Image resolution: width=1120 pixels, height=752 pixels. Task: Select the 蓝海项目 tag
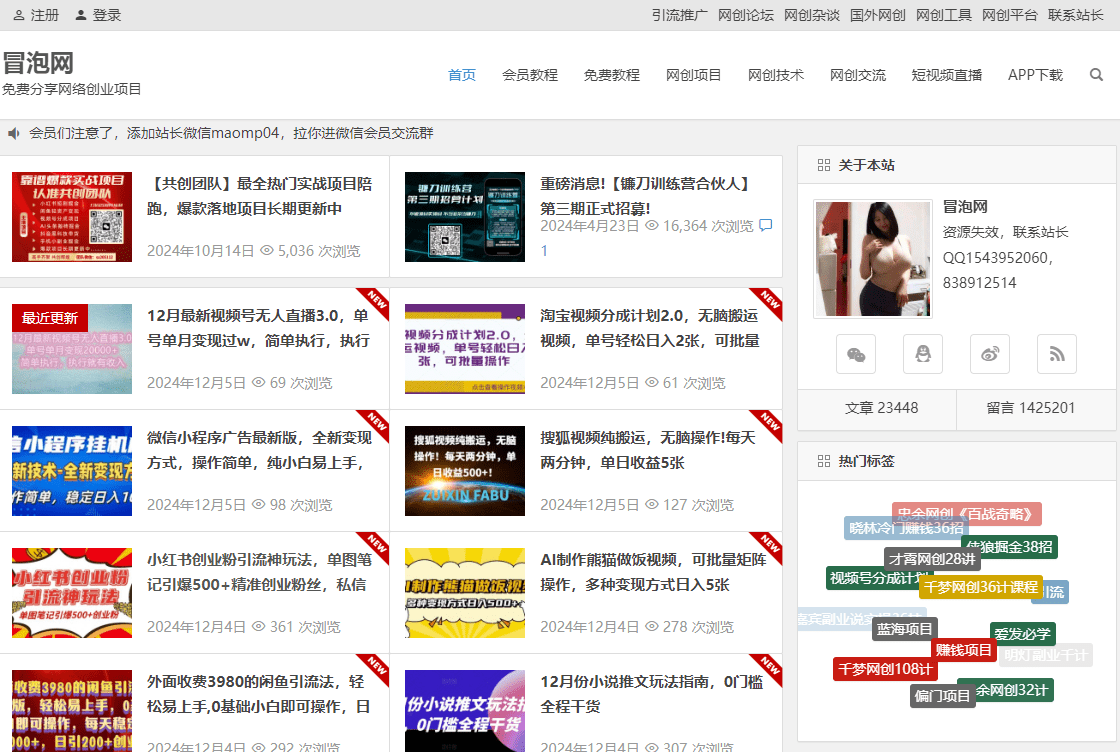coord(905,629)
